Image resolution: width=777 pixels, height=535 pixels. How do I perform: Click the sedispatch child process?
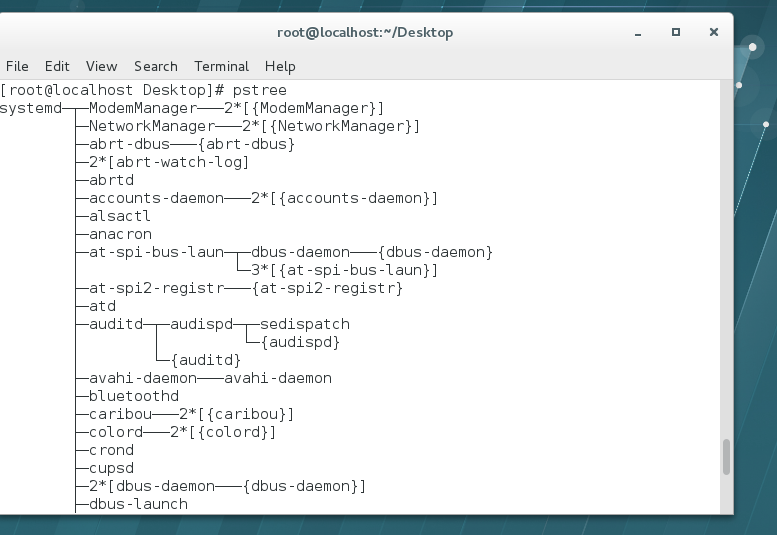click(x=305, y=324)
